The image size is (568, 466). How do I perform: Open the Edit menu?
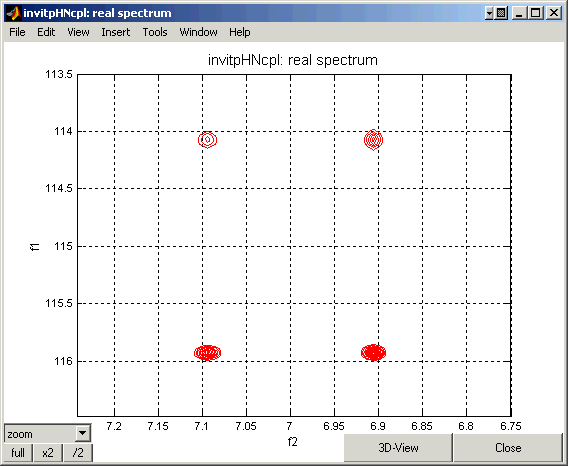pos(46,32)
